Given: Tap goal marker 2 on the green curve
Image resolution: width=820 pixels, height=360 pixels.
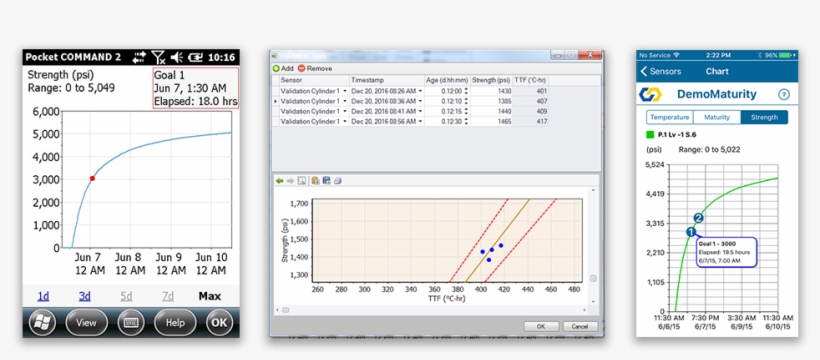Looking at the screenshot, I should click(698, 218).
